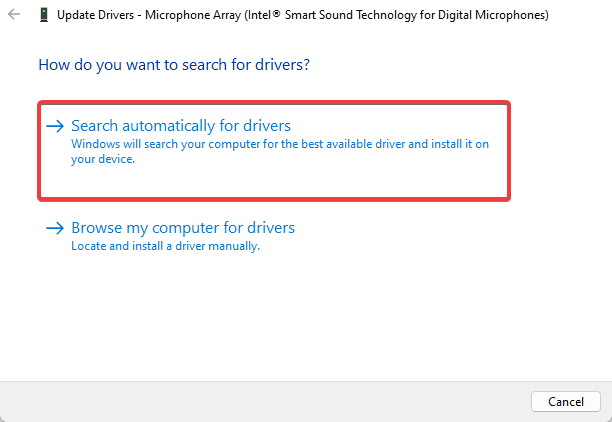The width and height of the screenshot is (612, 422).
Task: Click the word 'drivers?' in the heading
Action: click(x=283, y=65)
